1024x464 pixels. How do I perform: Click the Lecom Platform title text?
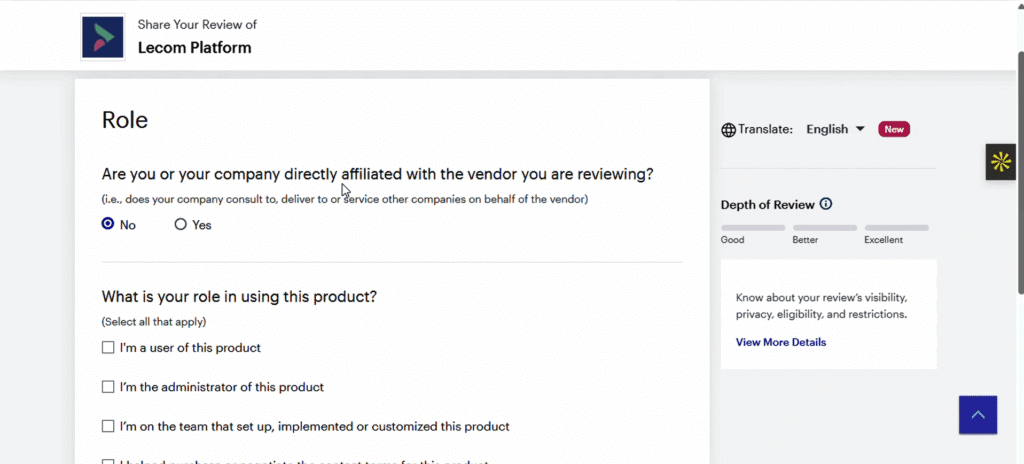[194, 47]
